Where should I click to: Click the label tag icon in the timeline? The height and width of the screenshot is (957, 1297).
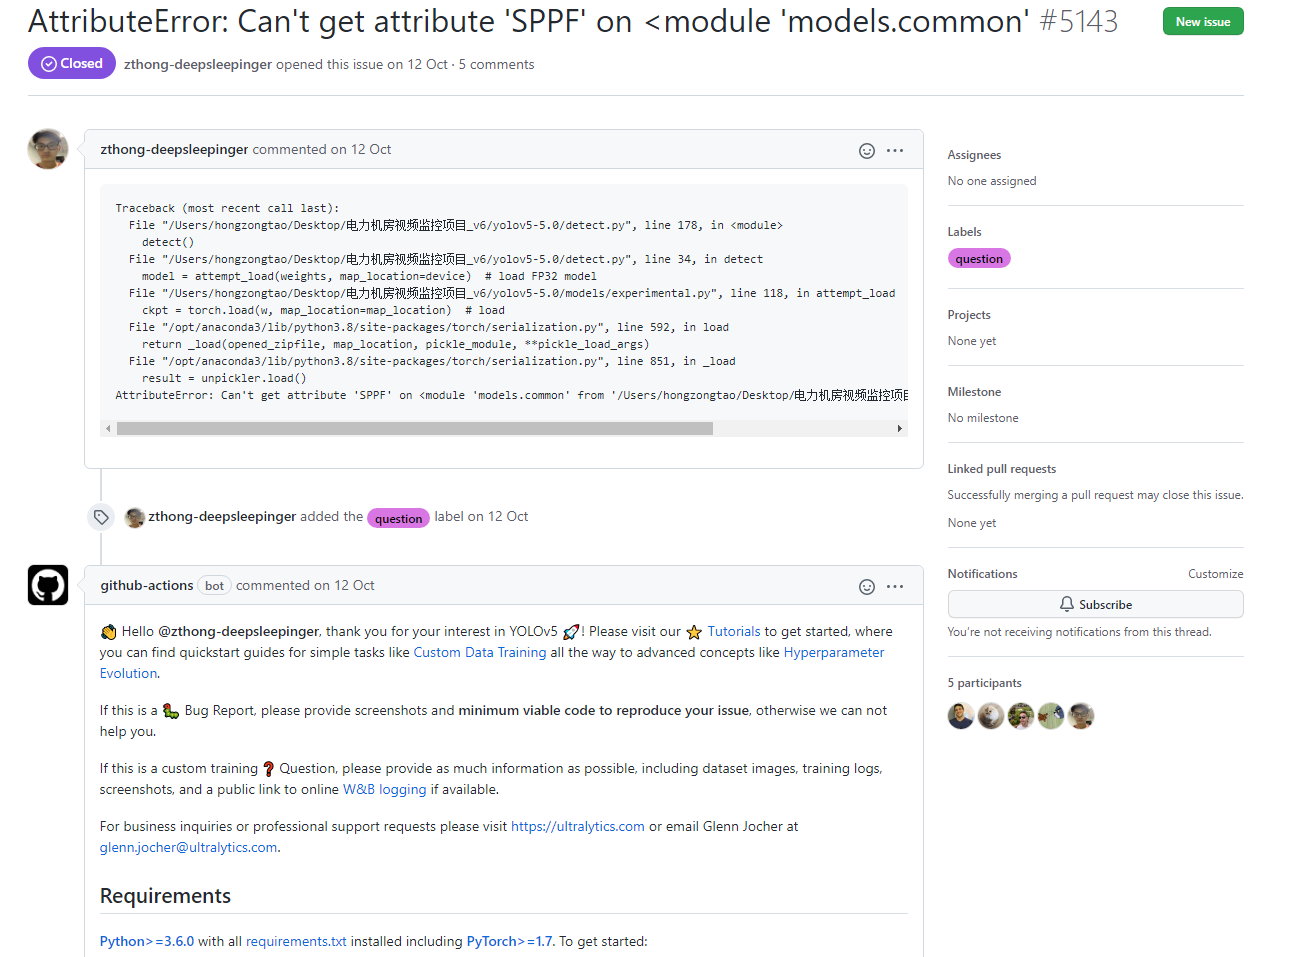pyautogui.click(x=100, y=517)
